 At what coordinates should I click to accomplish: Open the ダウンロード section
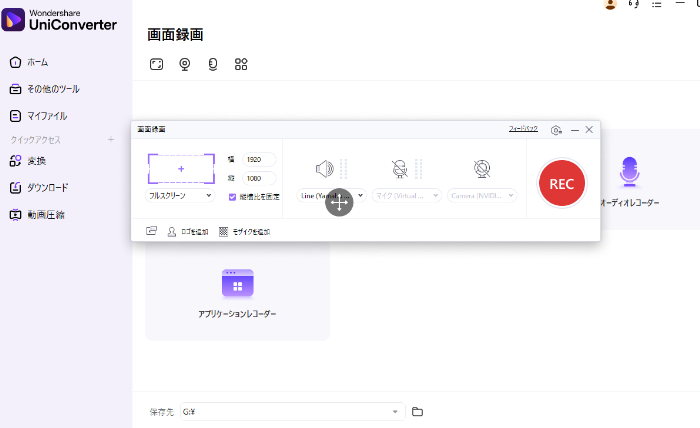pos(47,188)
